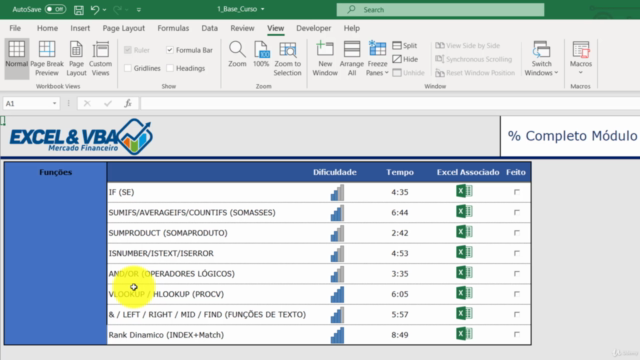
Task: Open Excel file for AND/OR row
Action: [464, 273]
